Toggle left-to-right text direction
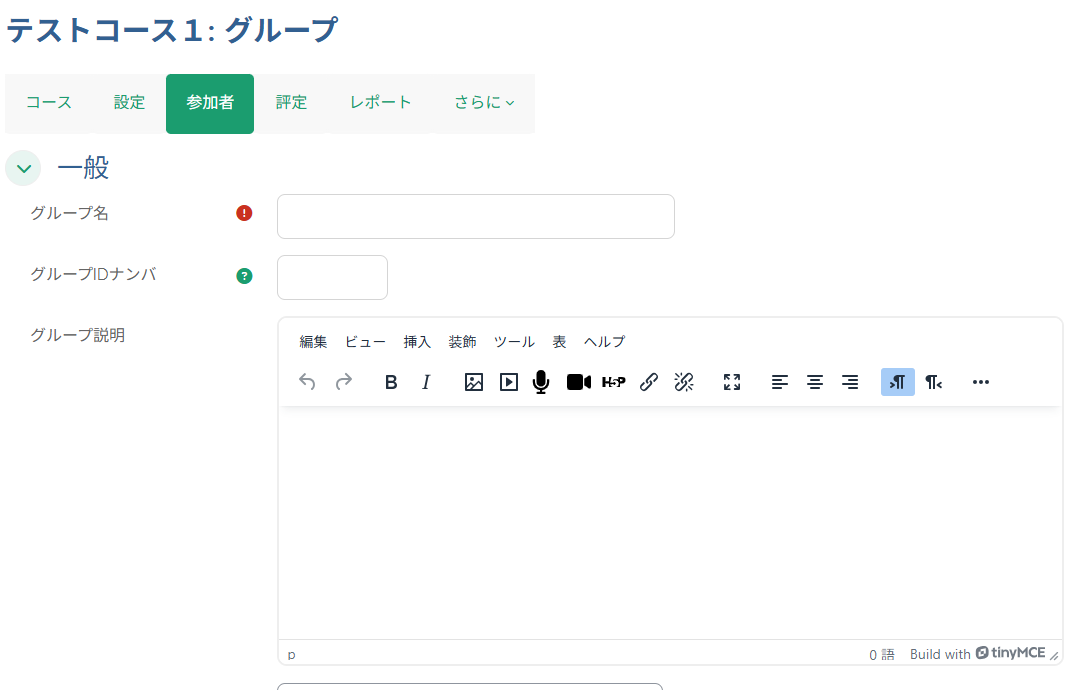 coord(897,382)
